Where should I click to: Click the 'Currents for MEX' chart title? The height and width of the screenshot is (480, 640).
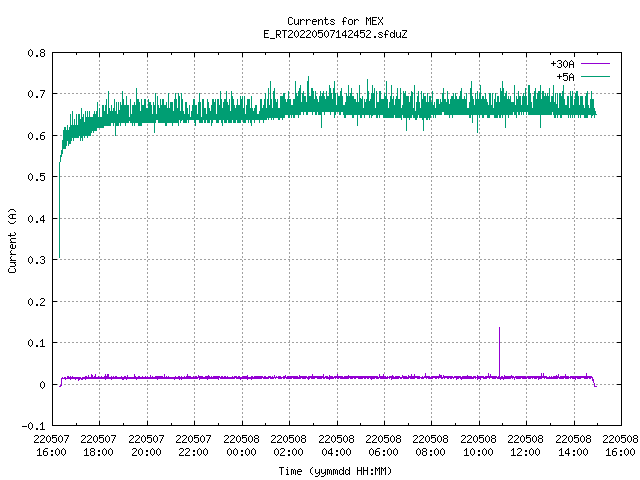[x=335, y=21]
